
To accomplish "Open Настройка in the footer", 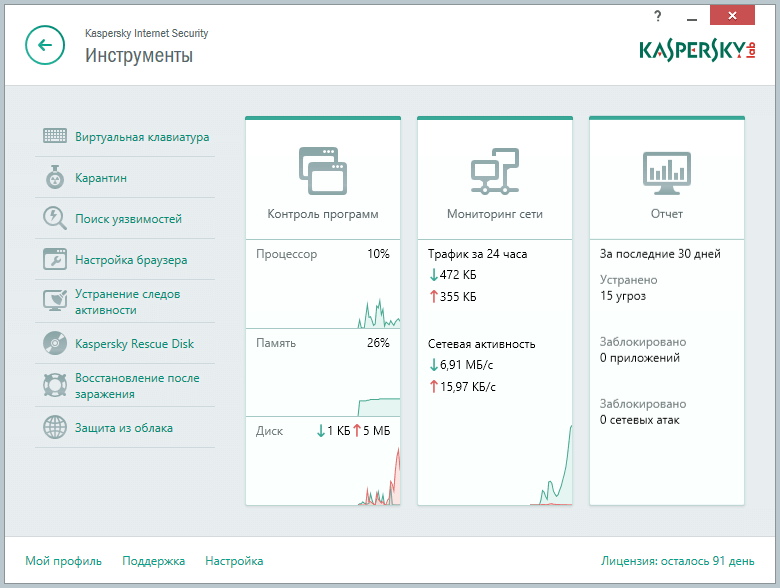I will pos(234,561).
